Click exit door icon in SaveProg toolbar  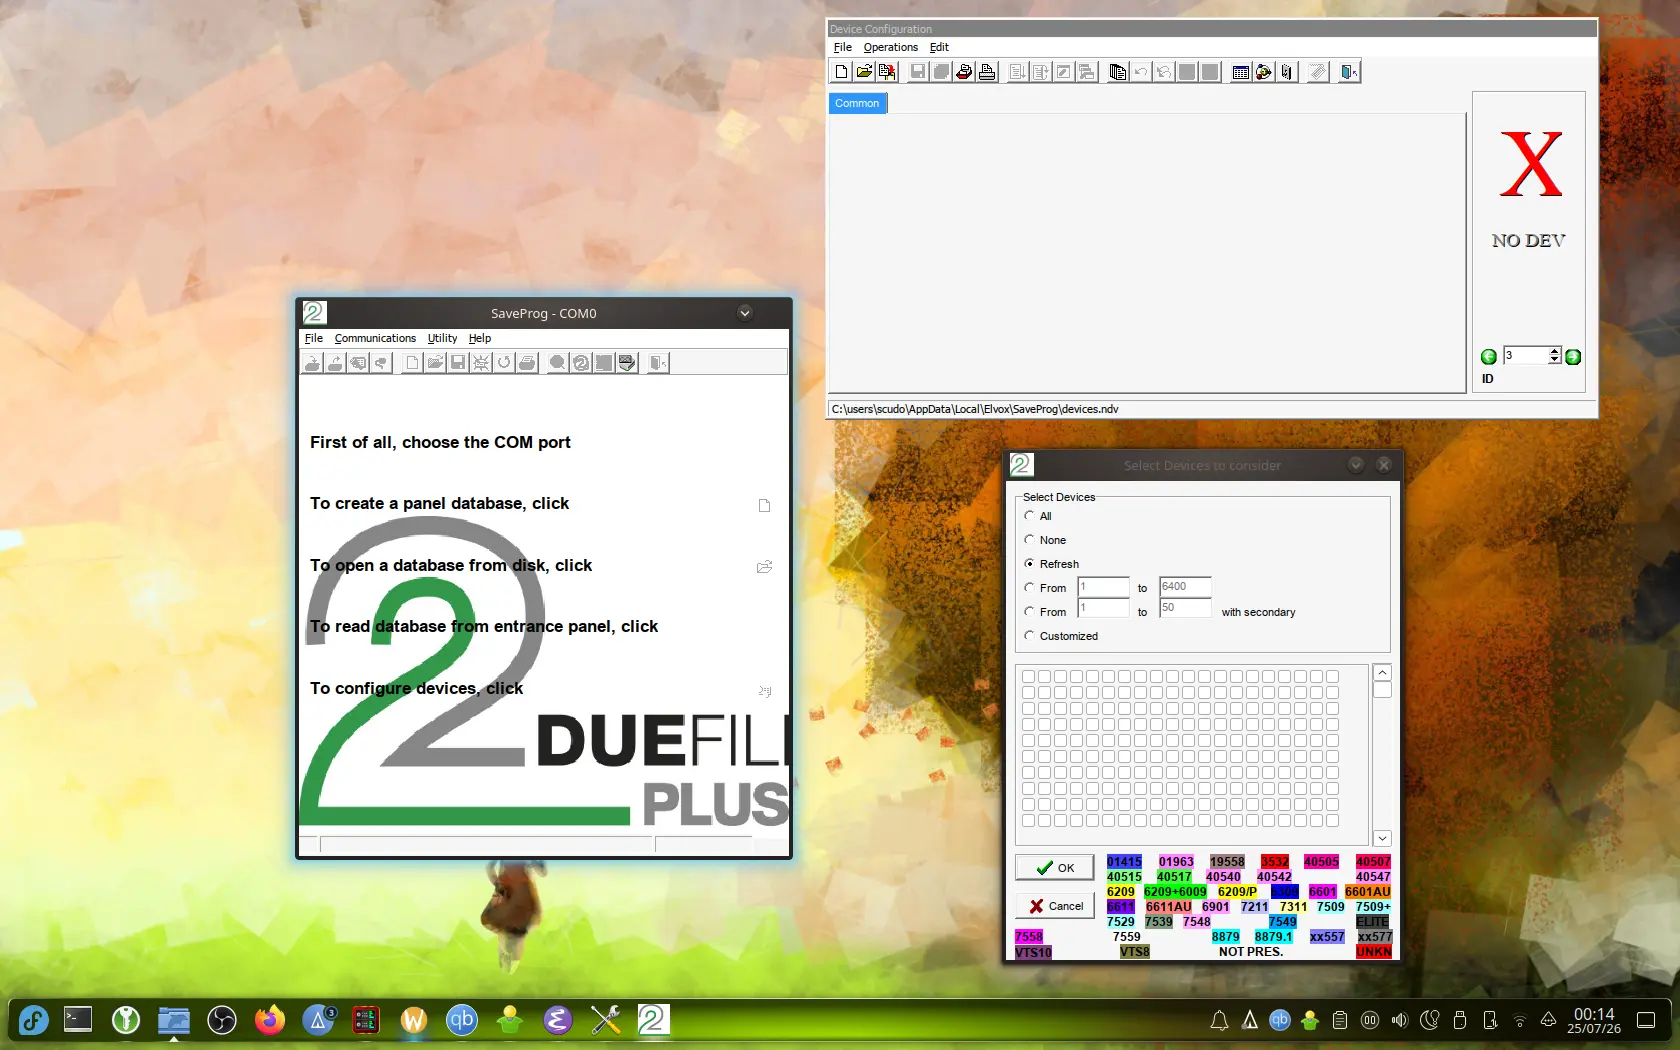[x=658, y=363]
